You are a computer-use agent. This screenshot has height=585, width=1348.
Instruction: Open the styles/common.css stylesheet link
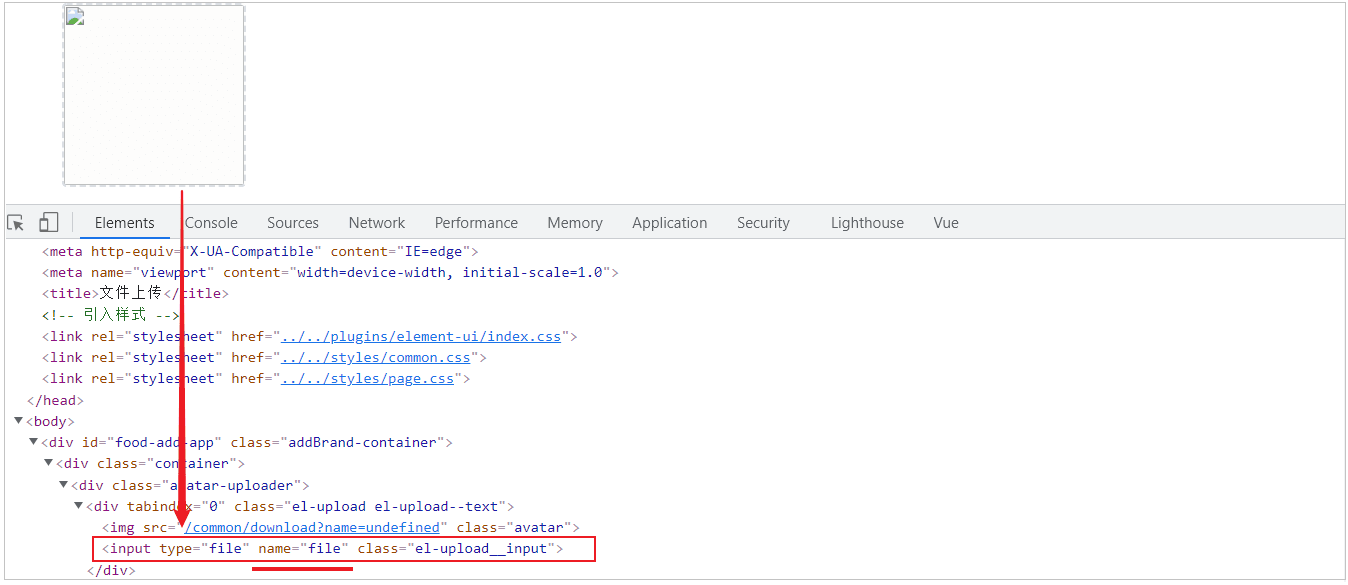pos(379,358)
